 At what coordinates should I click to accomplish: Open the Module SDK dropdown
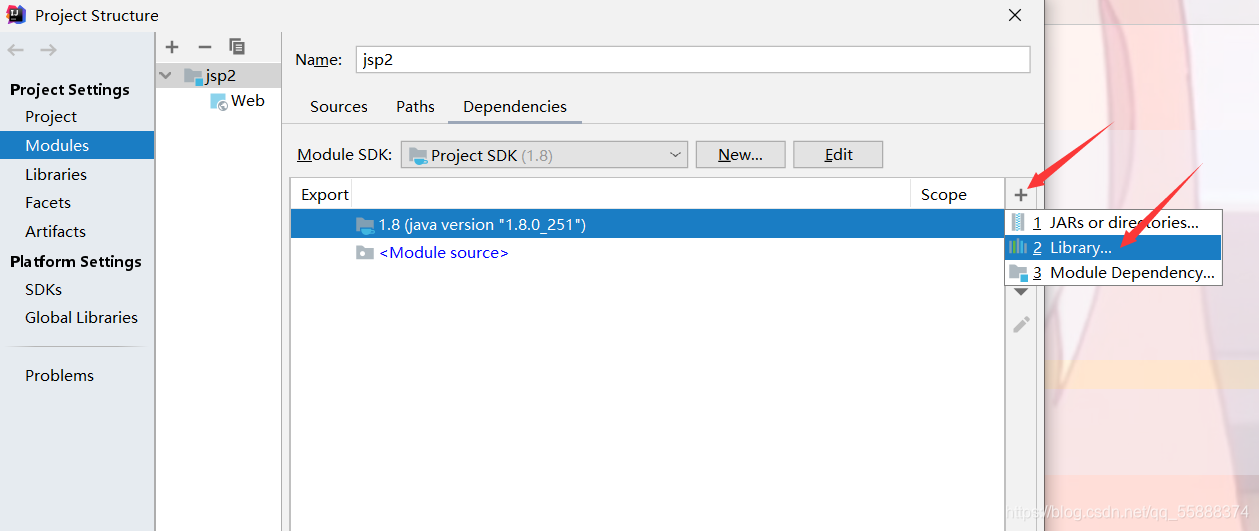pyautogui.click(x=544, y=155)
